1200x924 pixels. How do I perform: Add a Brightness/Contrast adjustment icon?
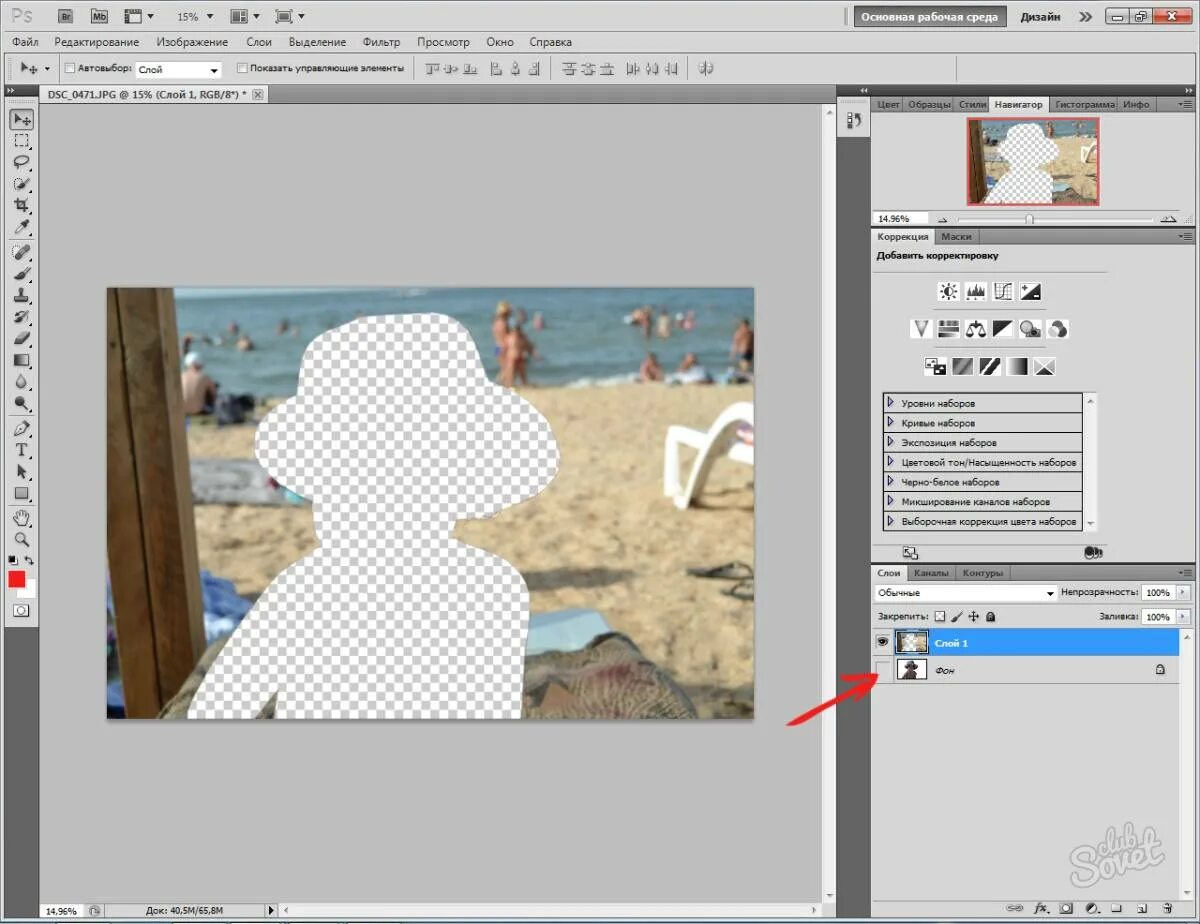click(948, 292)
